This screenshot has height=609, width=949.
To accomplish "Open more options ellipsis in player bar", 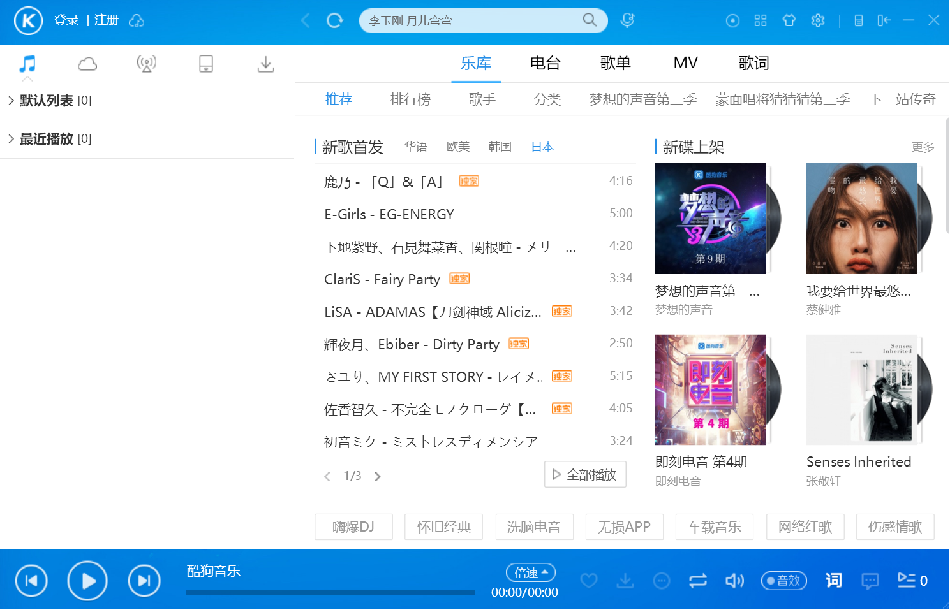I will (662, 581).
